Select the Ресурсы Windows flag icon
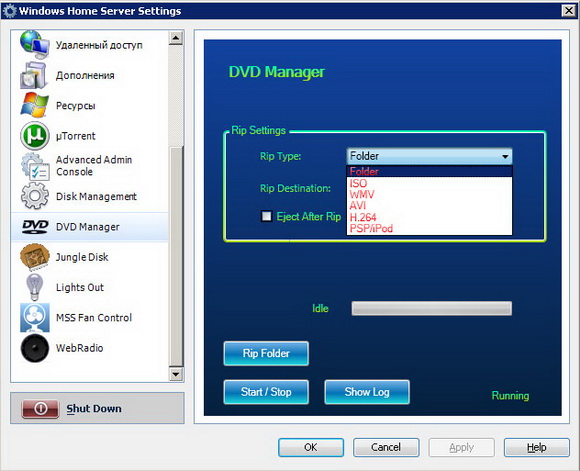This screenshot has width=580, height=471. pyautogui.click(x=34, y=105)
